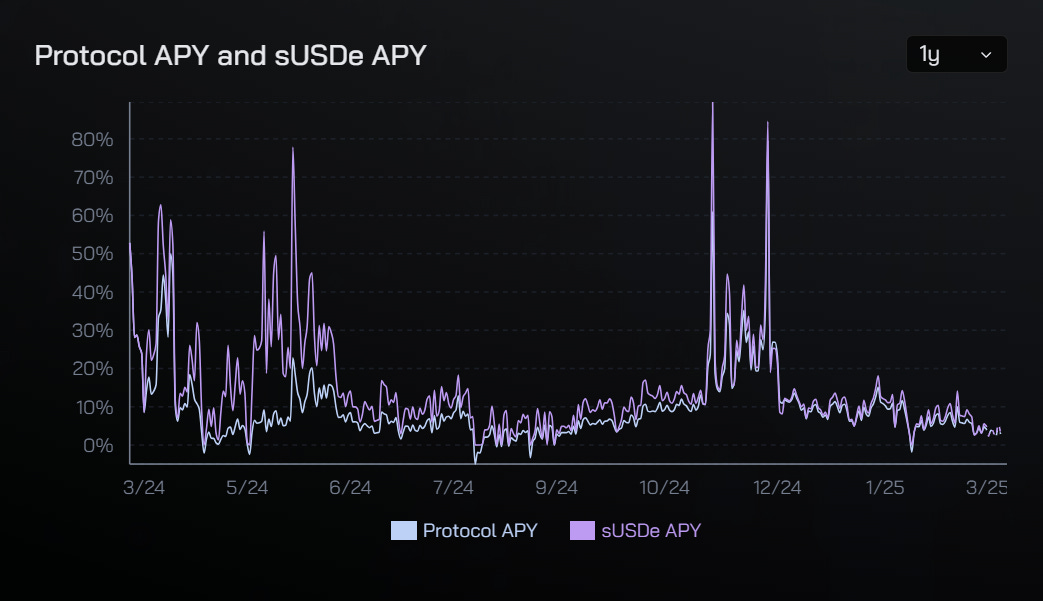
Task: Click the 70% y-axis label
Action: tap(92, 178)
